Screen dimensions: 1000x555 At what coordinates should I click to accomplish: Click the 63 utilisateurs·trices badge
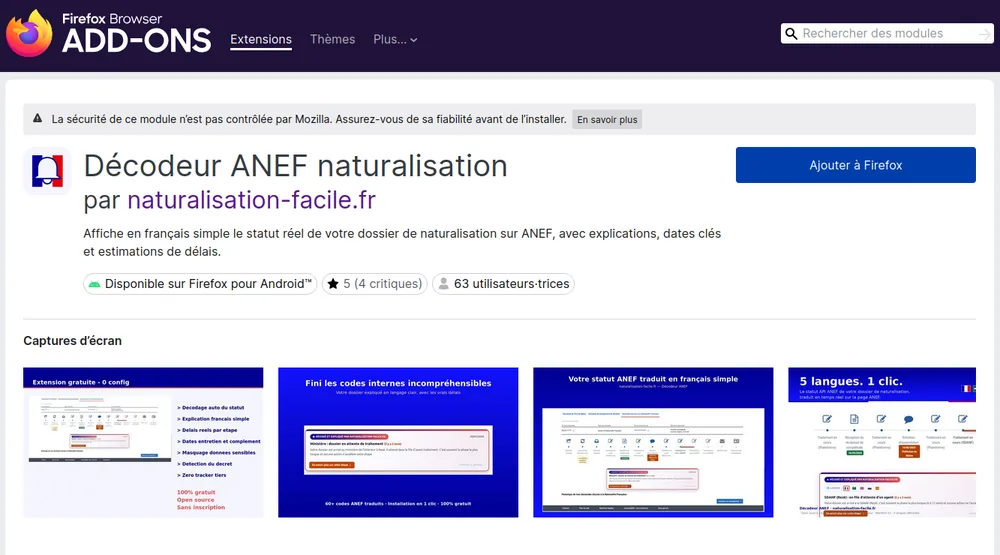click(x=503, y=284)
